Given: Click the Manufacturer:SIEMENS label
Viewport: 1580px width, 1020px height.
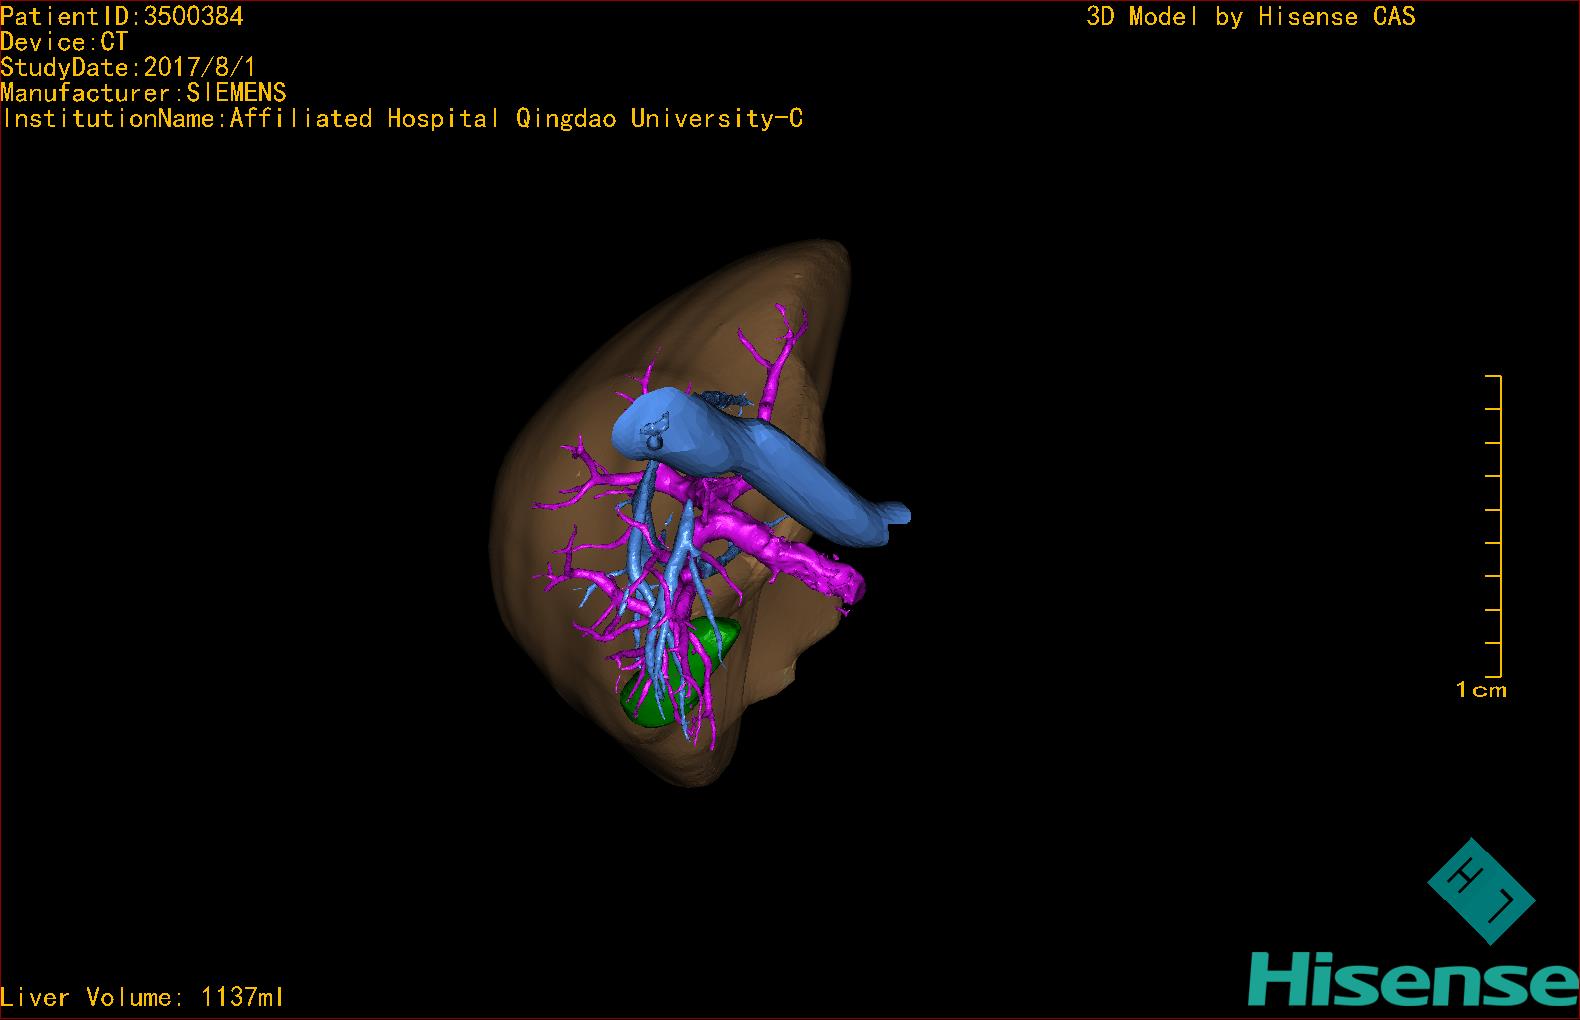Looking at the screenshot, I should (144, 93).
